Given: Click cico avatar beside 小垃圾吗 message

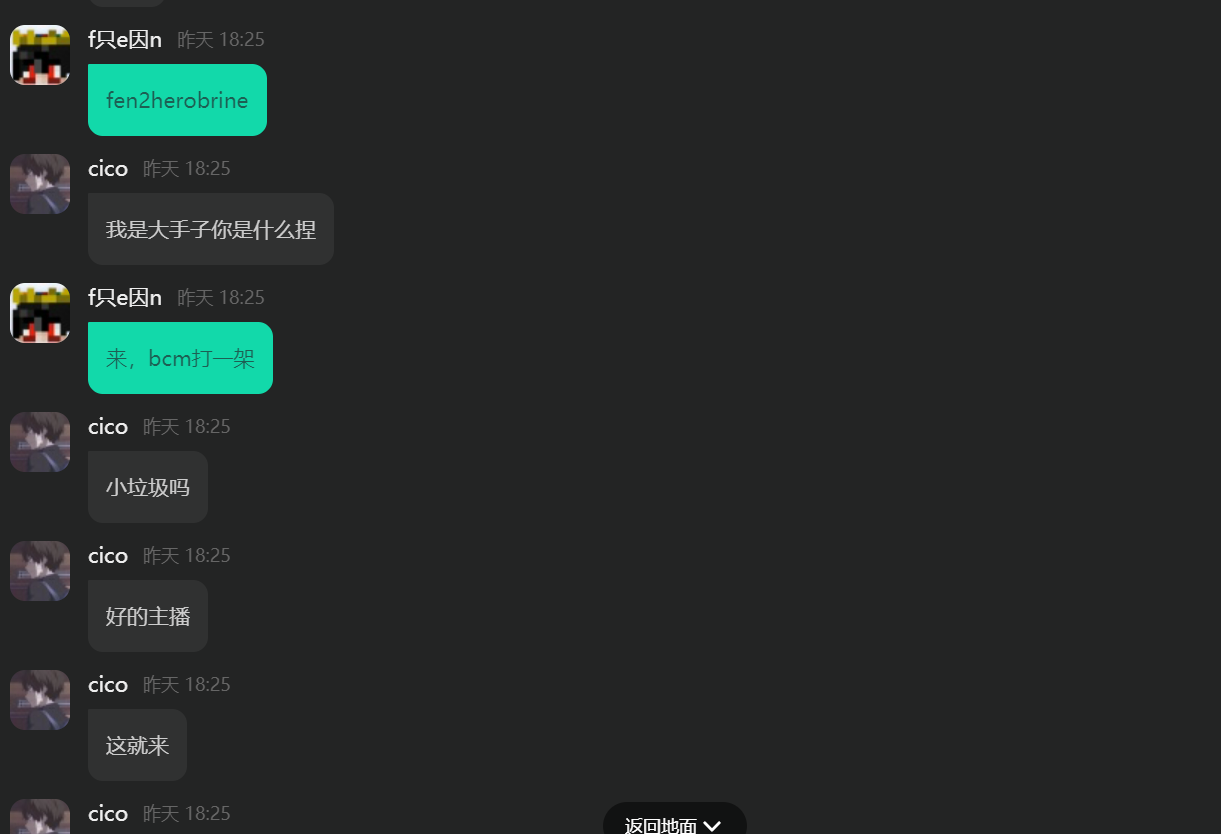Looking at the screenshot, I should pos(40,442).
